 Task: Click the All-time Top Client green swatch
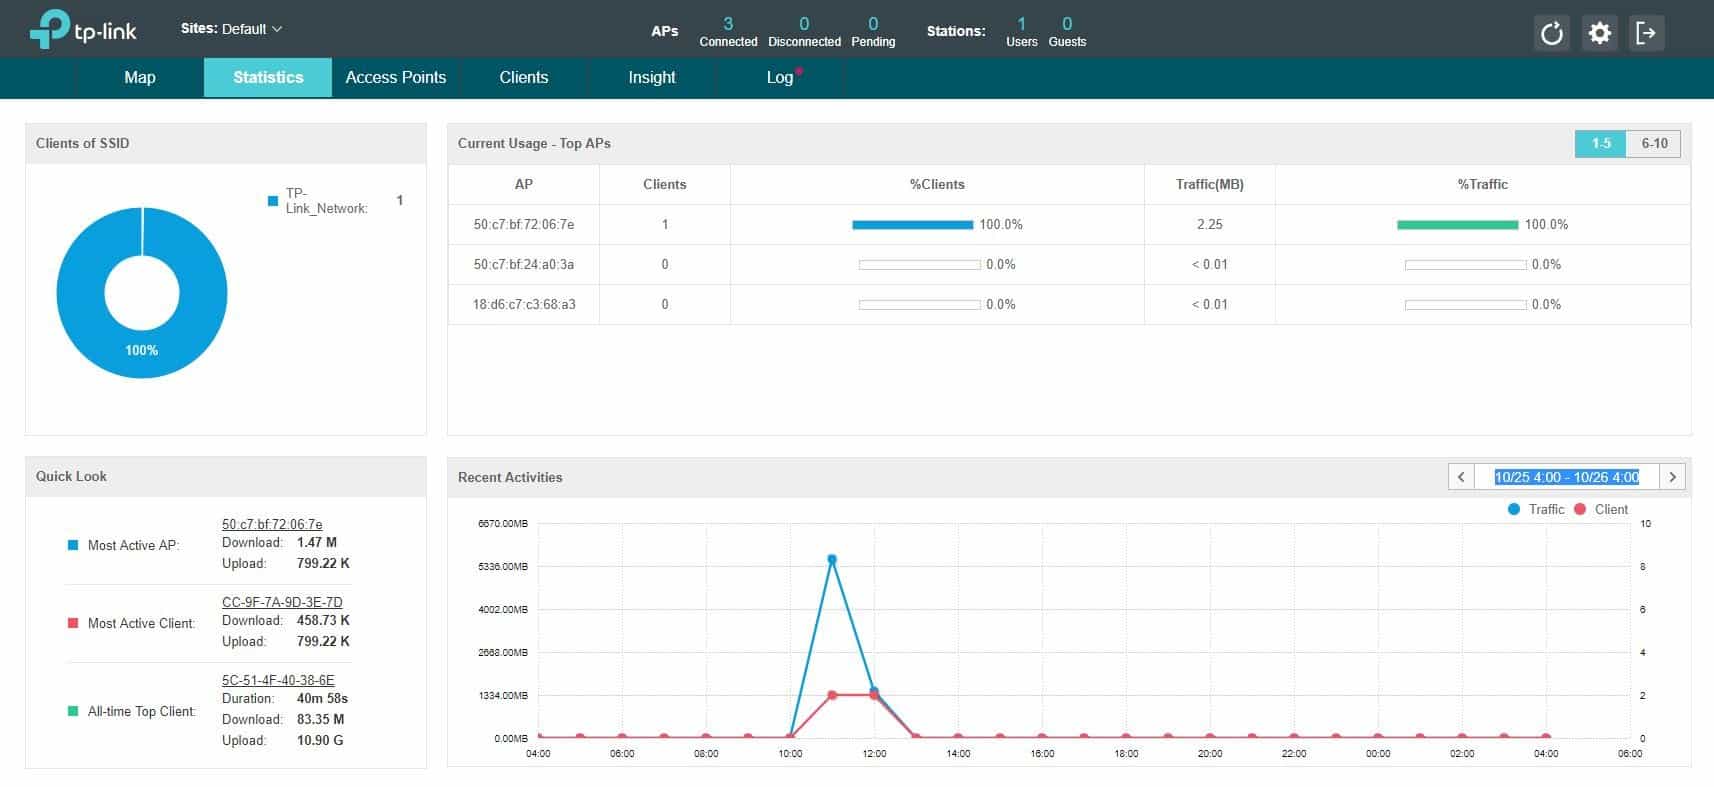(73, 711)
